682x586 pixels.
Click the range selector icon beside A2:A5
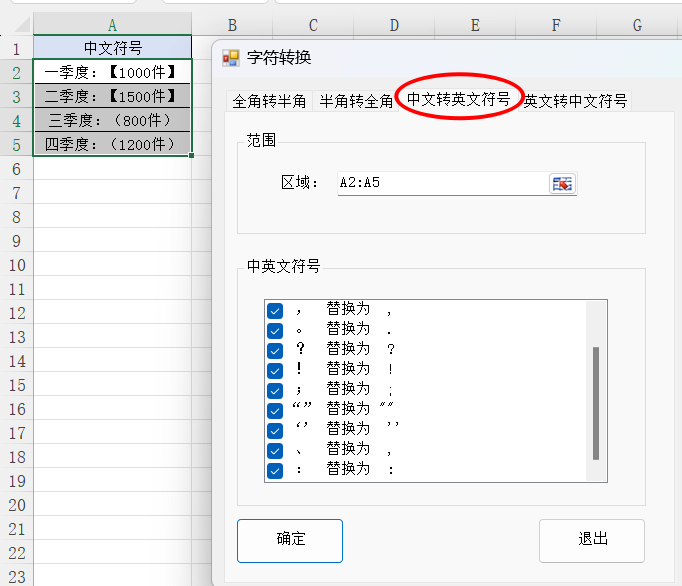[562, 184]
